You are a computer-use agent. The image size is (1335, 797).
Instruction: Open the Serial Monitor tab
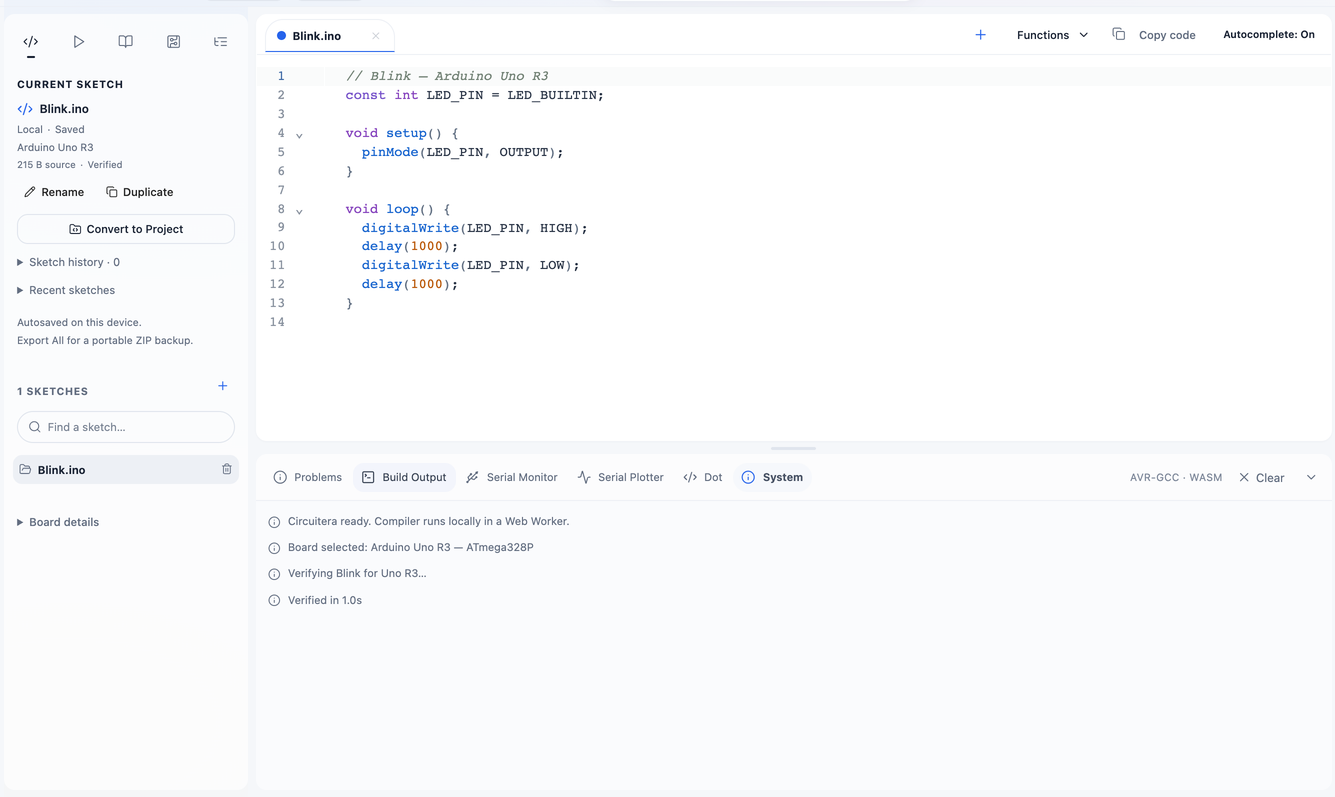tap(512, 478)
